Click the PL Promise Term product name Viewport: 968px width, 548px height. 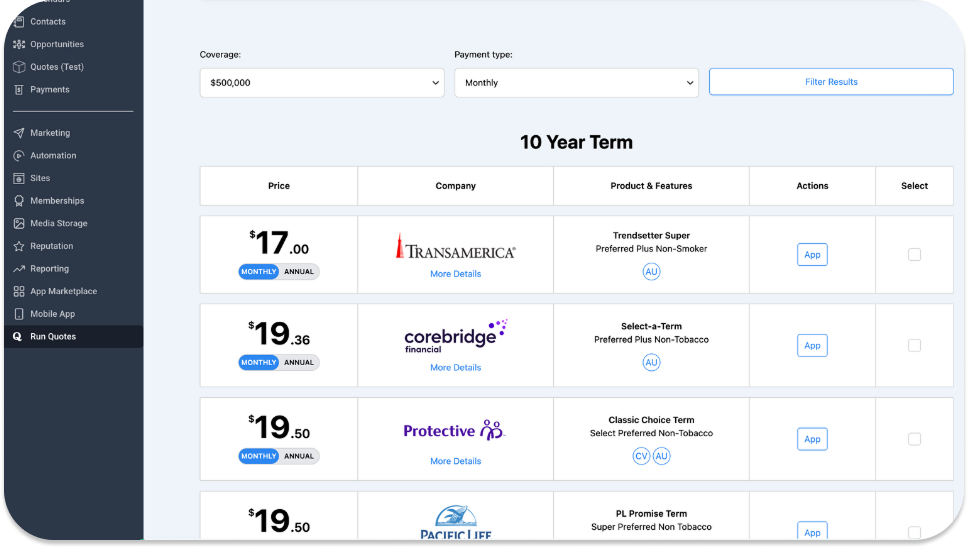coord(651,514)
